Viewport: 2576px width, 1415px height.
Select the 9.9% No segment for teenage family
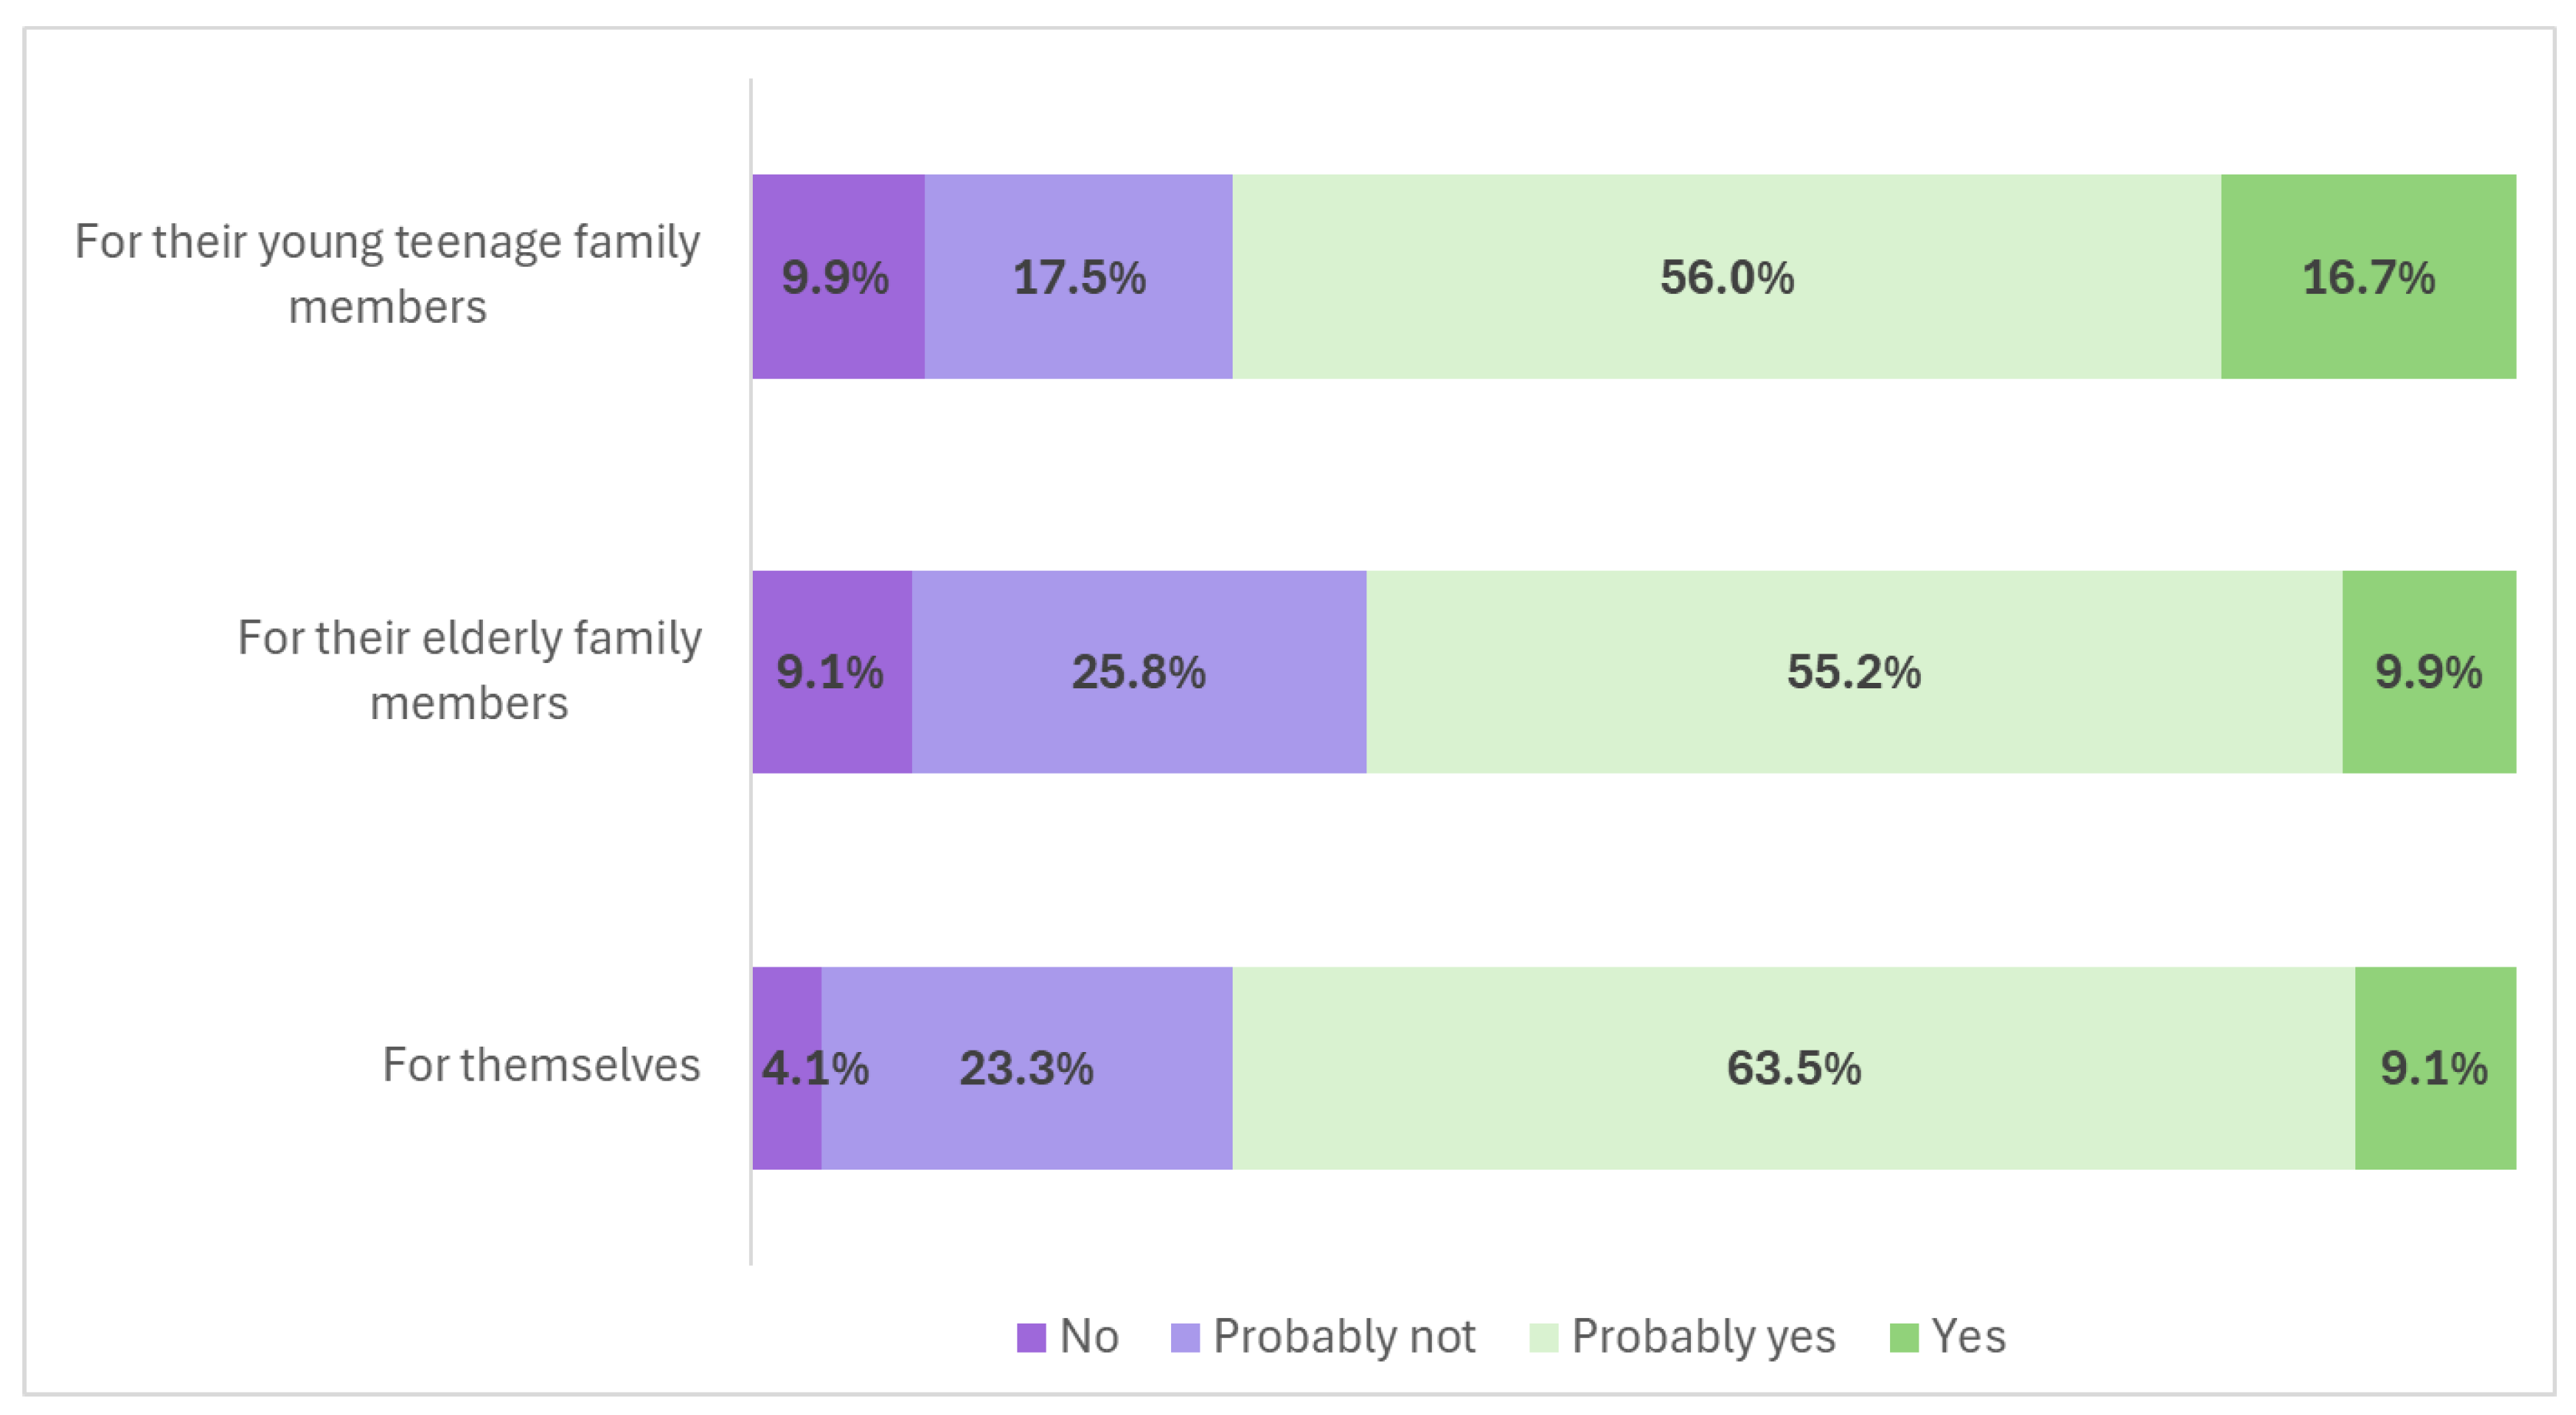[837, 277]
